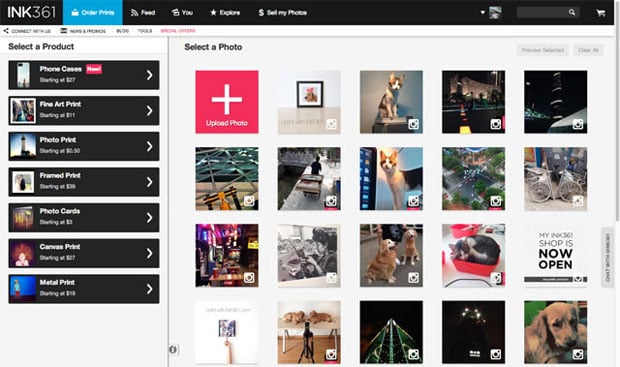Select the Order Prints tab

tap(93, 13)
